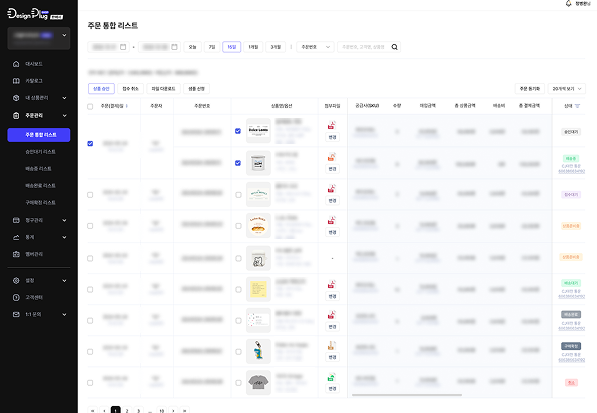Click the magnifier search icon
The width and height of the screenshot is (597, 413).
pyautogui.click(x=394, y=47)
